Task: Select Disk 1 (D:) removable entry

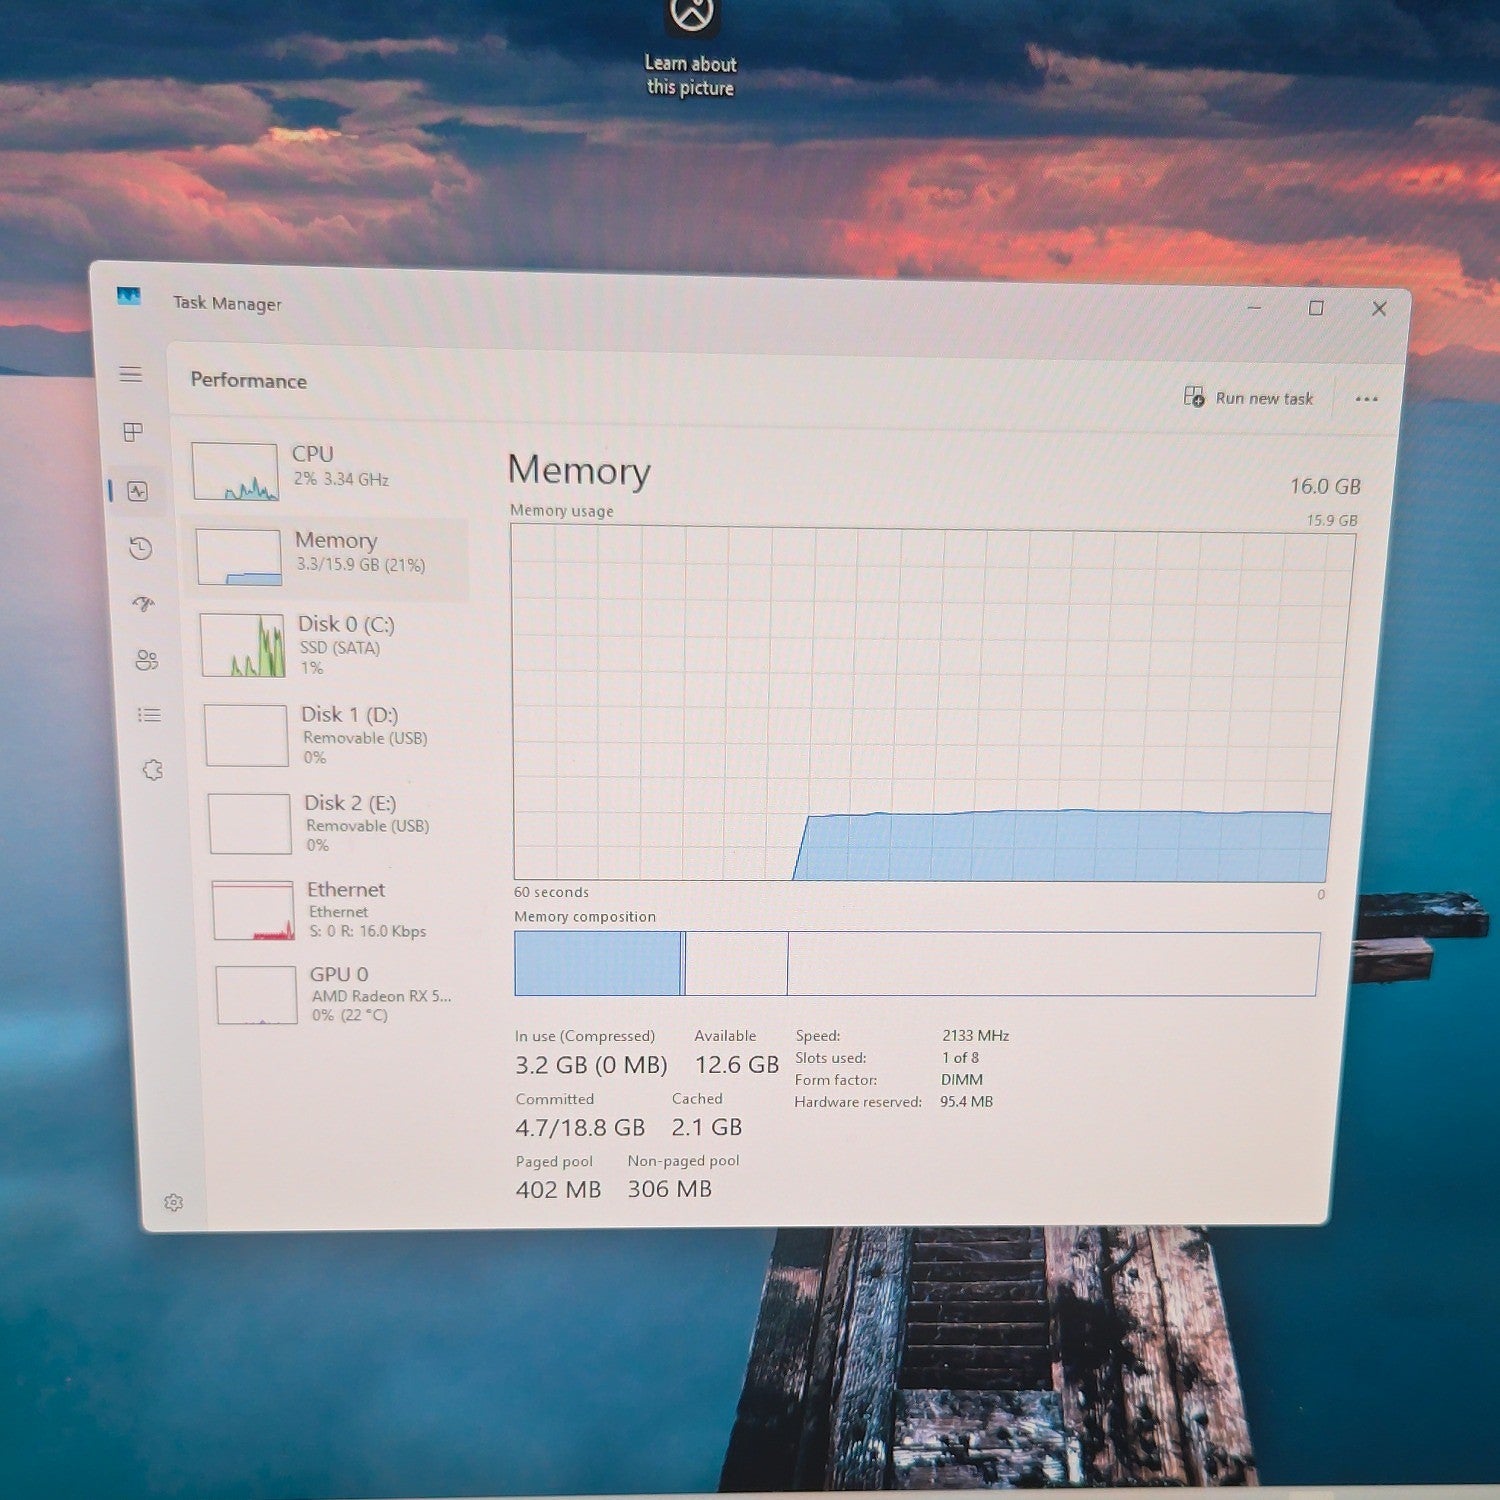Action: point(332,735)
